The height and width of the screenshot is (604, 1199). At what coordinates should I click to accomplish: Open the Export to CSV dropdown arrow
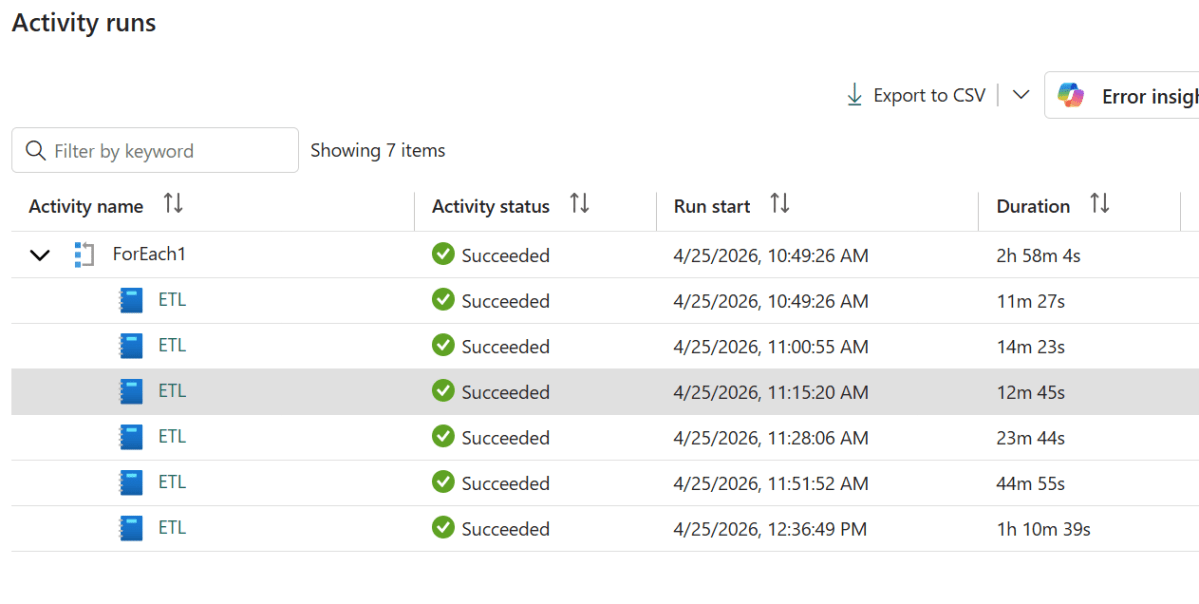coord(1021,94)
